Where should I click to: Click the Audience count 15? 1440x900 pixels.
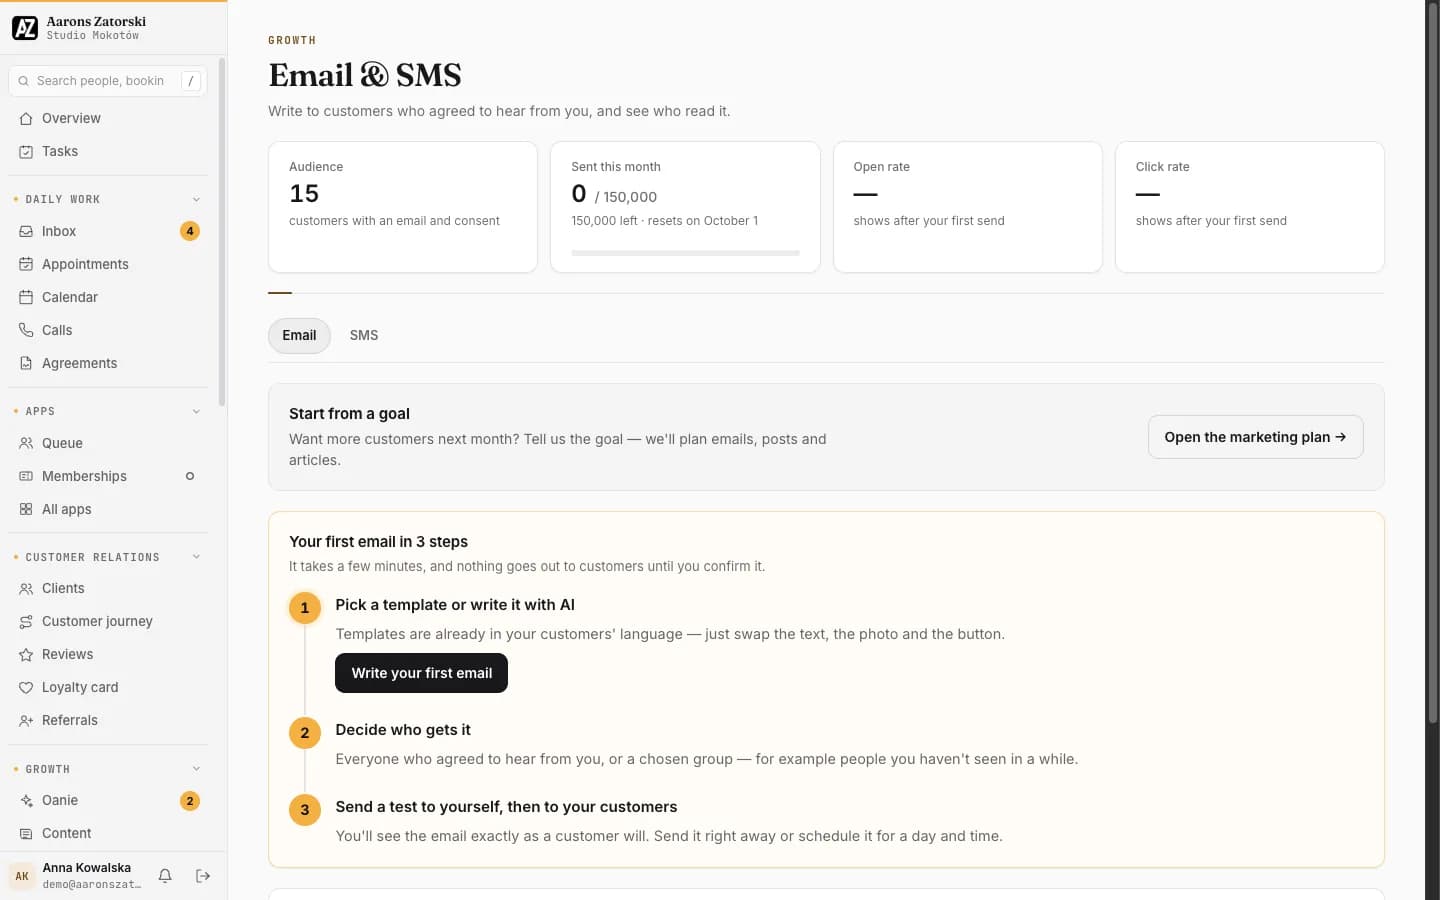pos(304,194)
